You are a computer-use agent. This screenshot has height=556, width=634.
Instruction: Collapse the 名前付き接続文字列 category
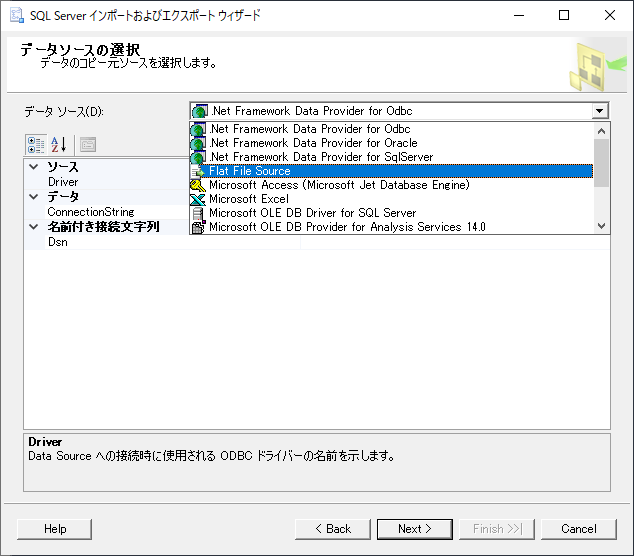point(34,227)
